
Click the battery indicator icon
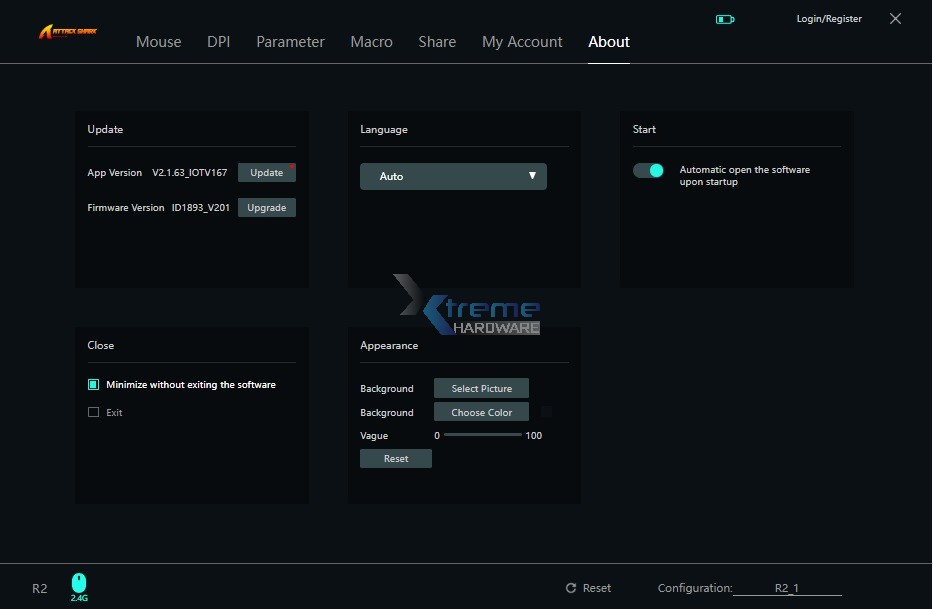tap(723, 18)
